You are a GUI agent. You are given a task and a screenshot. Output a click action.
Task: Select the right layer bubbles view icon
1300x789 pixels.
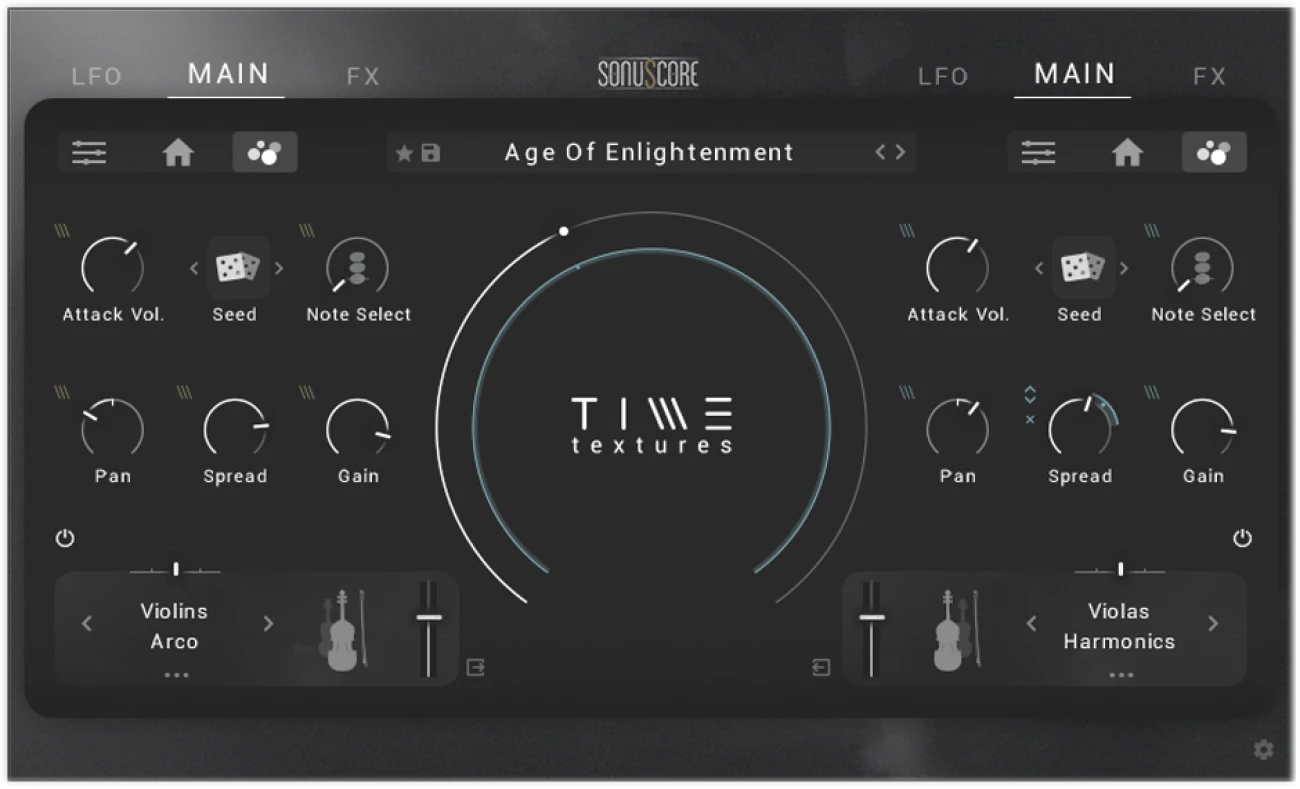point(1214,153)
